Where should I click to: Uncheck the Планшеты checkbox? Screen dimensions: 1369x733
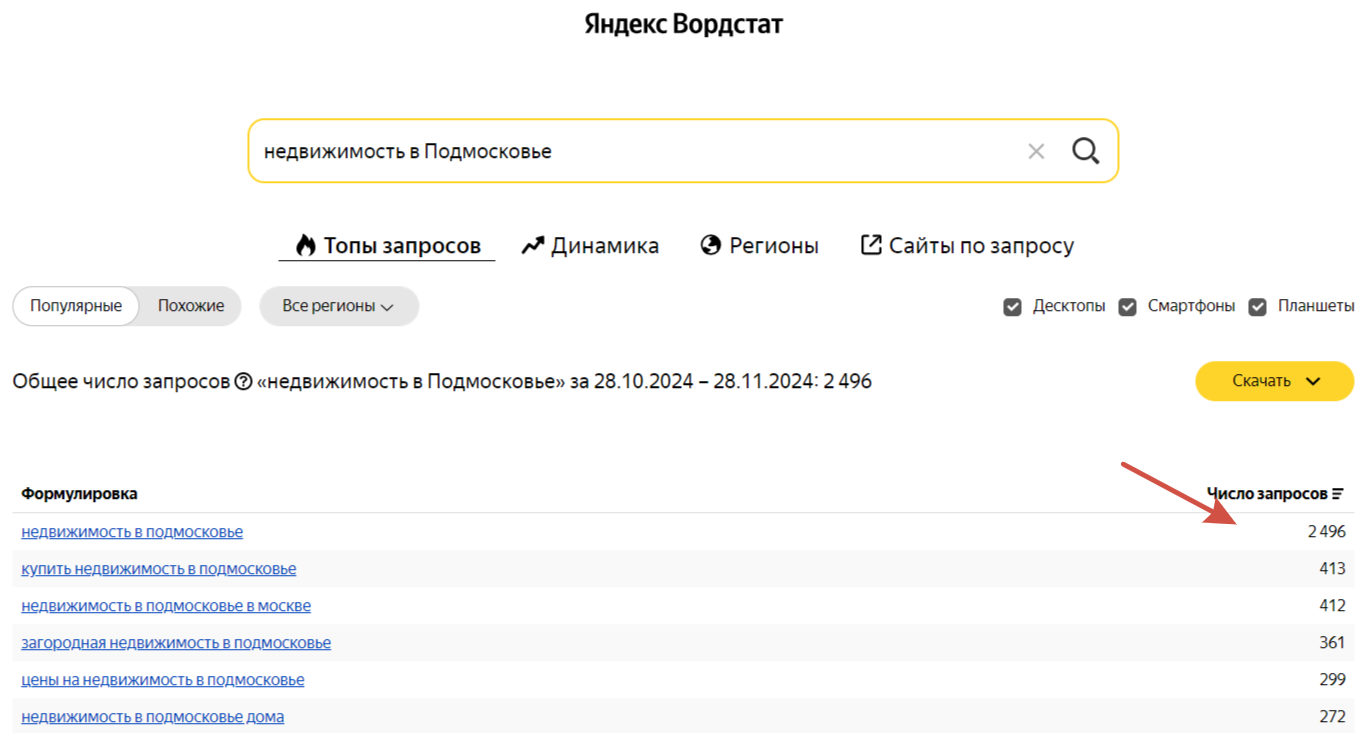pyautogui.click(x=1258, y=307)
